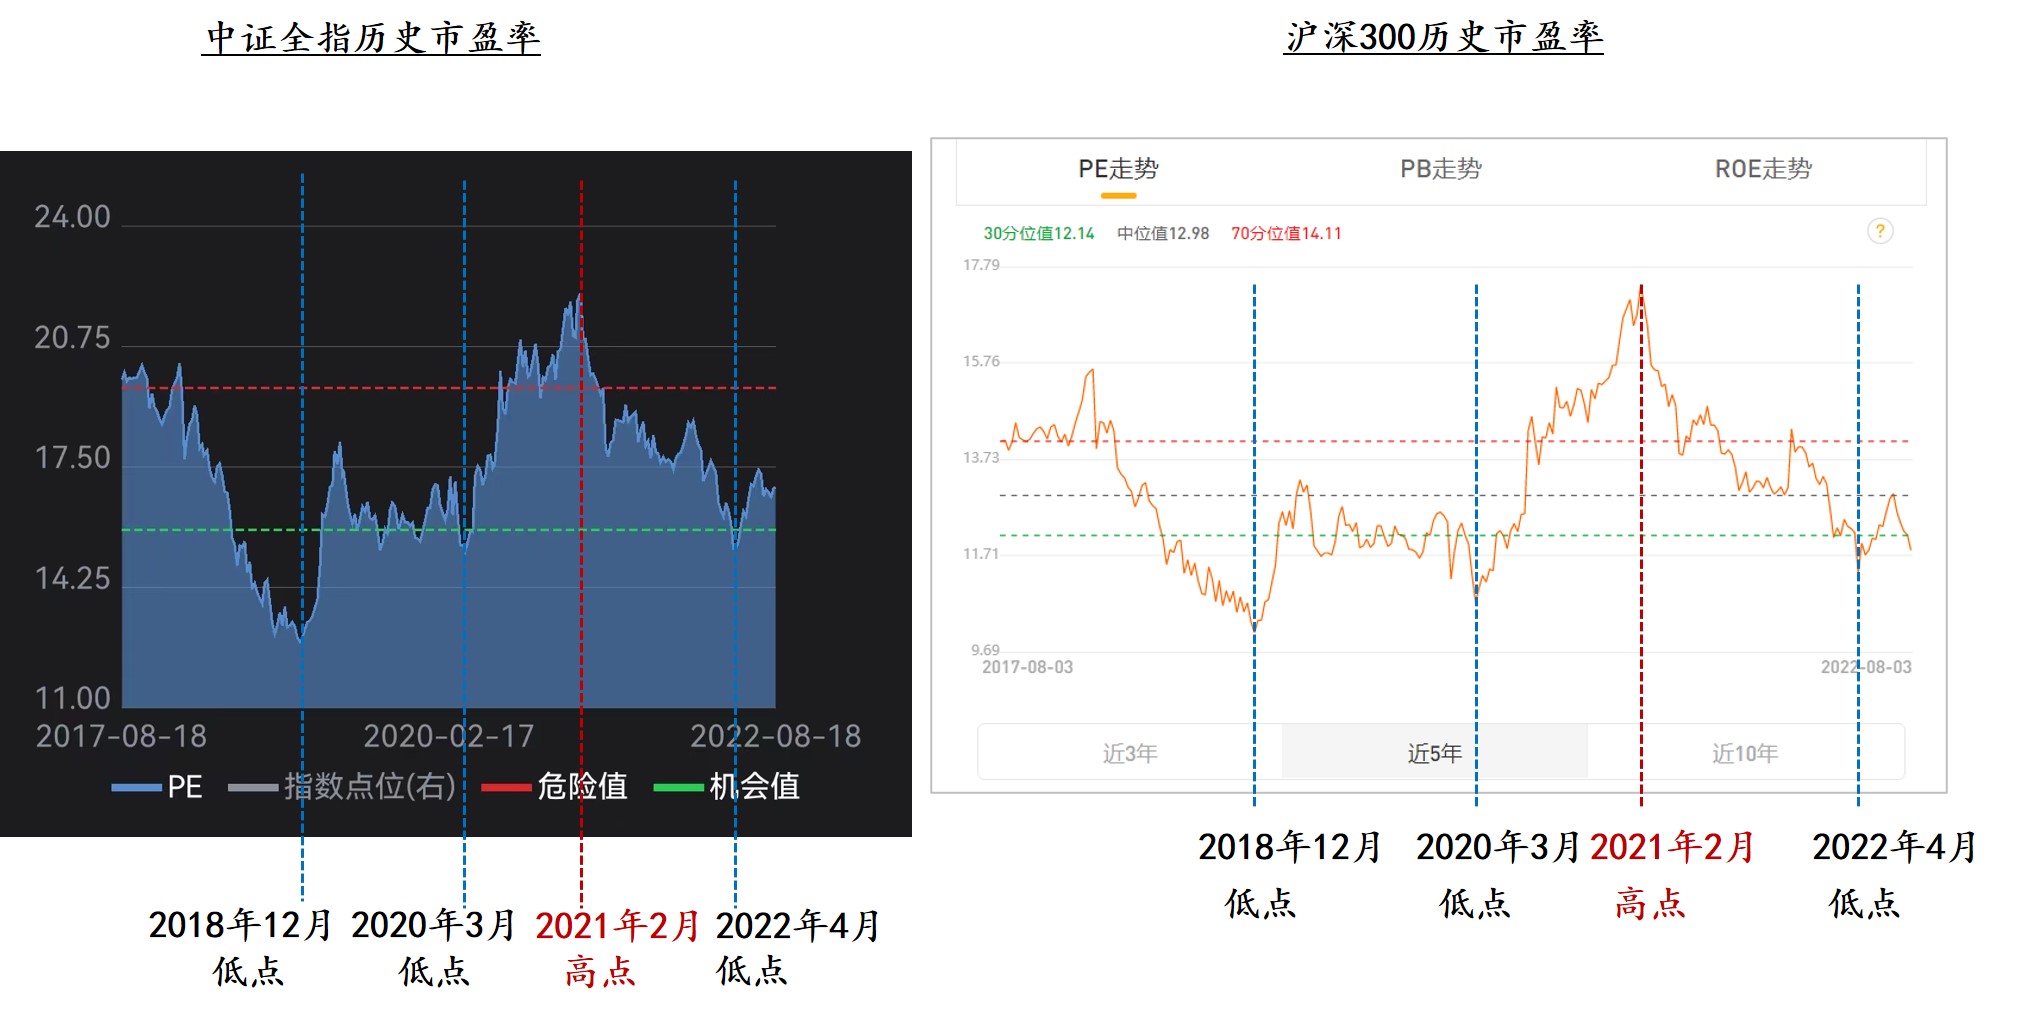Choose the 近3年 time range
The width and height of the screenshot is (2033, 1014).
pos(1130,753)
